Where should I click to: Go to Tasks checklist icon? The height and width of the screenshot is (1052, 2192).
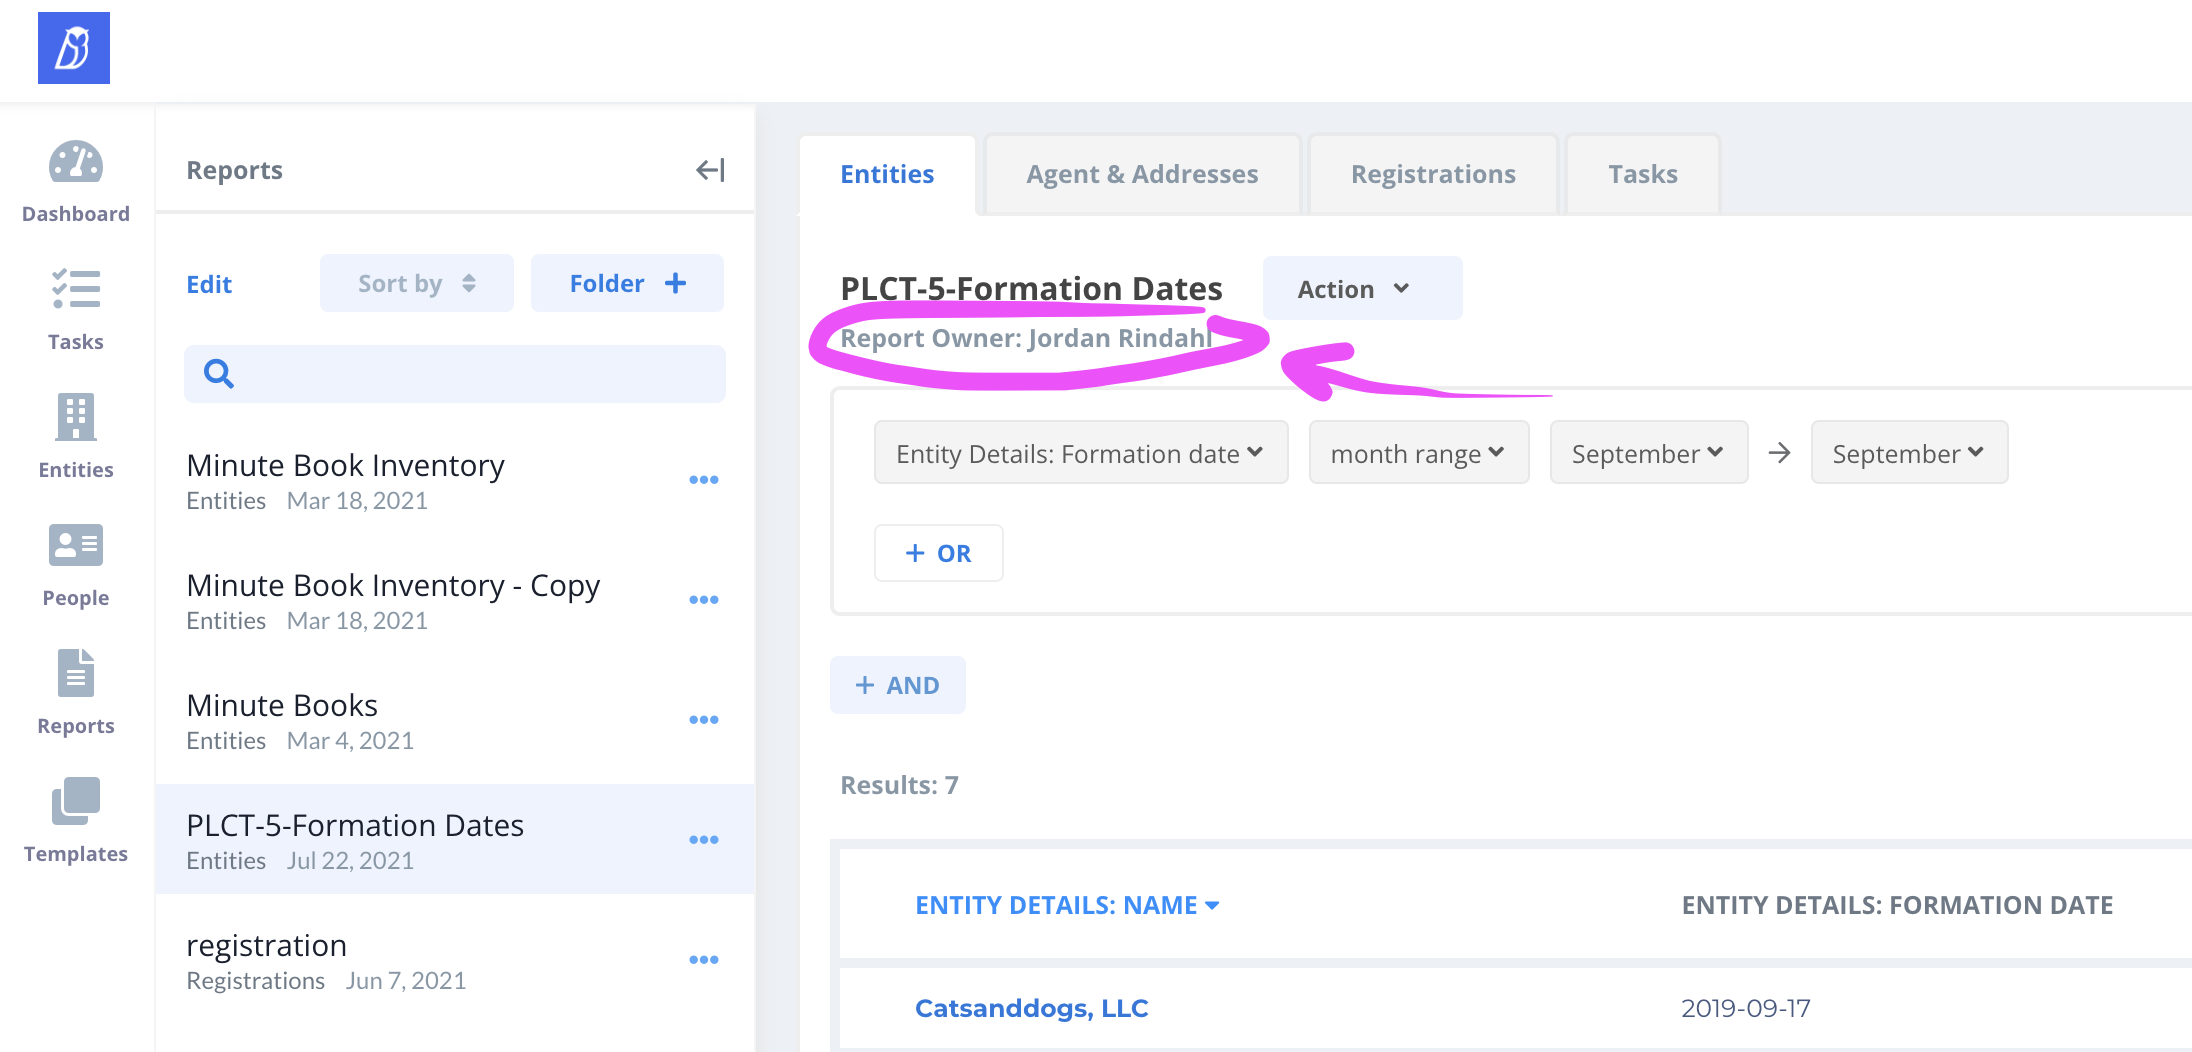[76, 290]
